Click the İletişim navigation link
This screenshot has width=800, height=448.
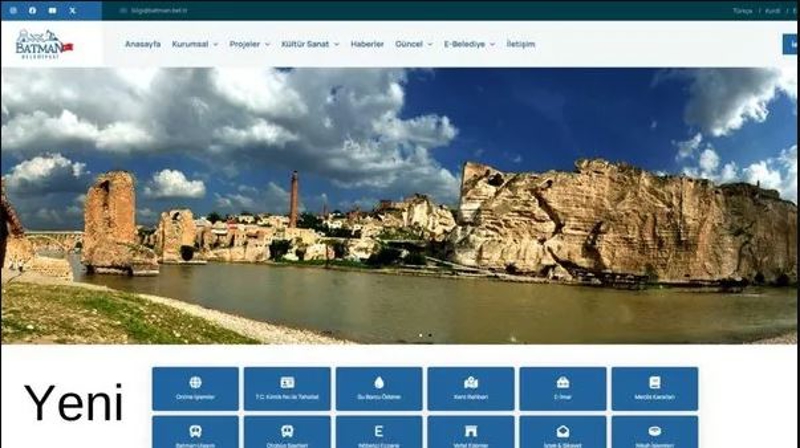[x=520, y=44]
